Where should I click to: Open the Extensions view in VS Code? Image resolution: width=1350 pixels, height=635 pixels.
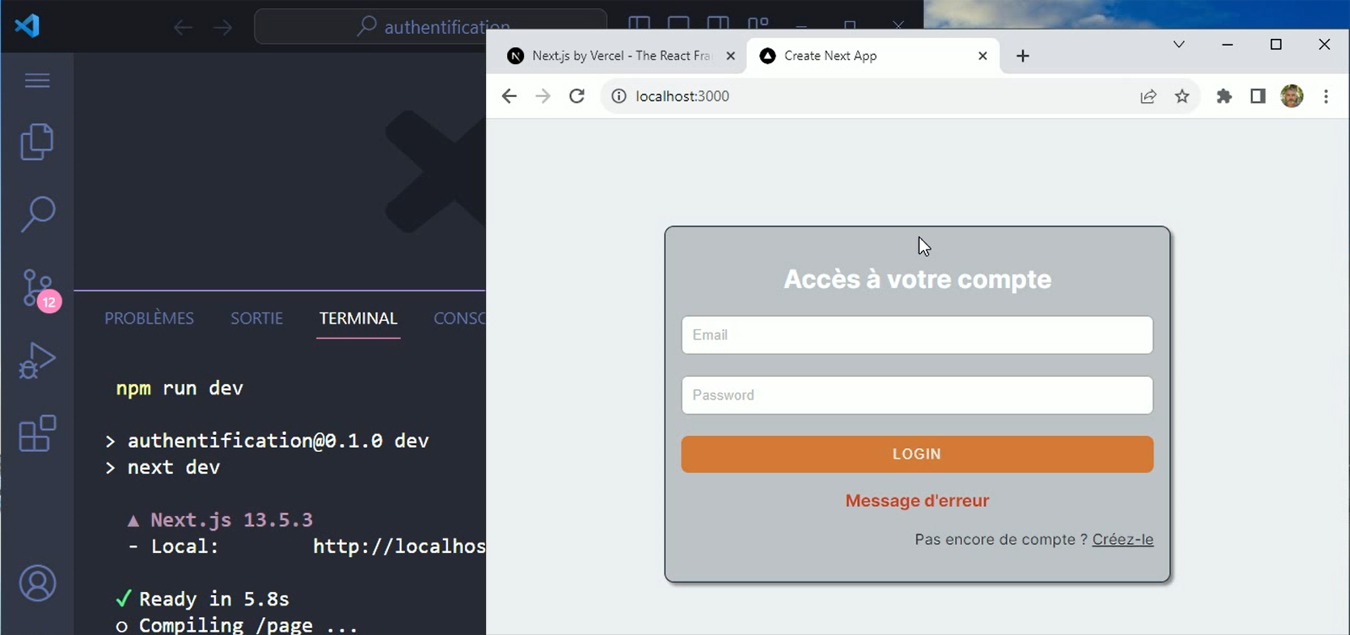tap(37, 433)
